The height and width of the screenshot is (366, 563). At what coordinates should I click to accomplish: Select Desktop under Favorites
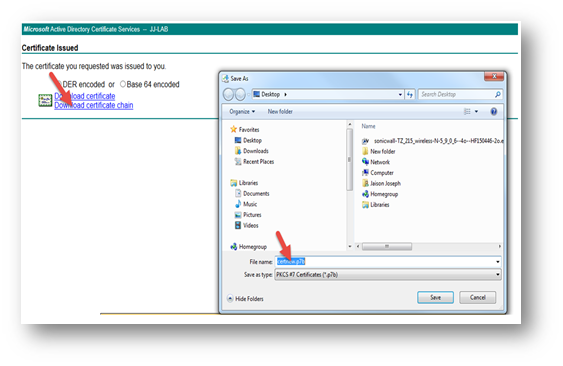click(248, 140)
